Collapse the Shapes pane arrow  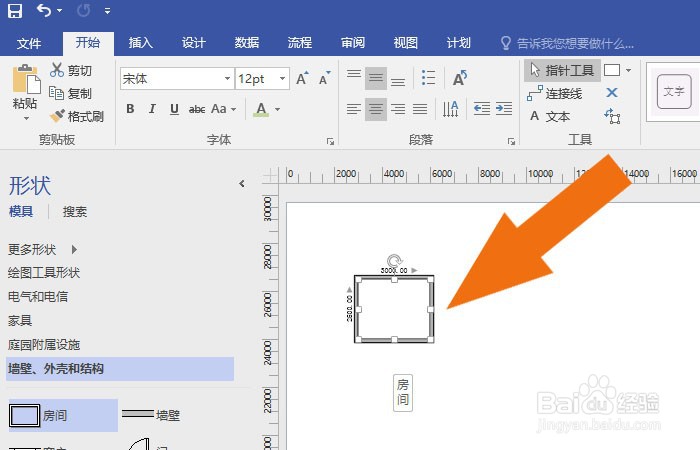(x=242, y=183)
